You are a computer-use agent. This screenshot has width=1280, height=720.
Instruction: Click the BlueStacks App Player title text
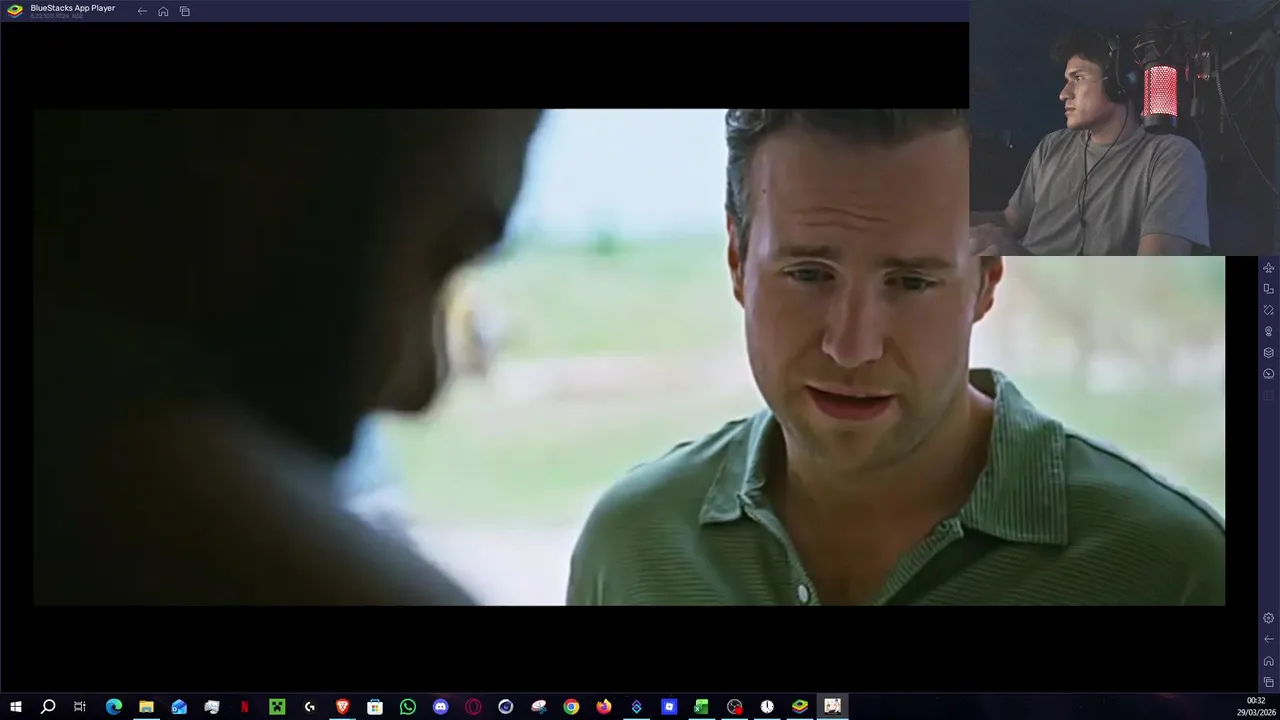(72, 8)
